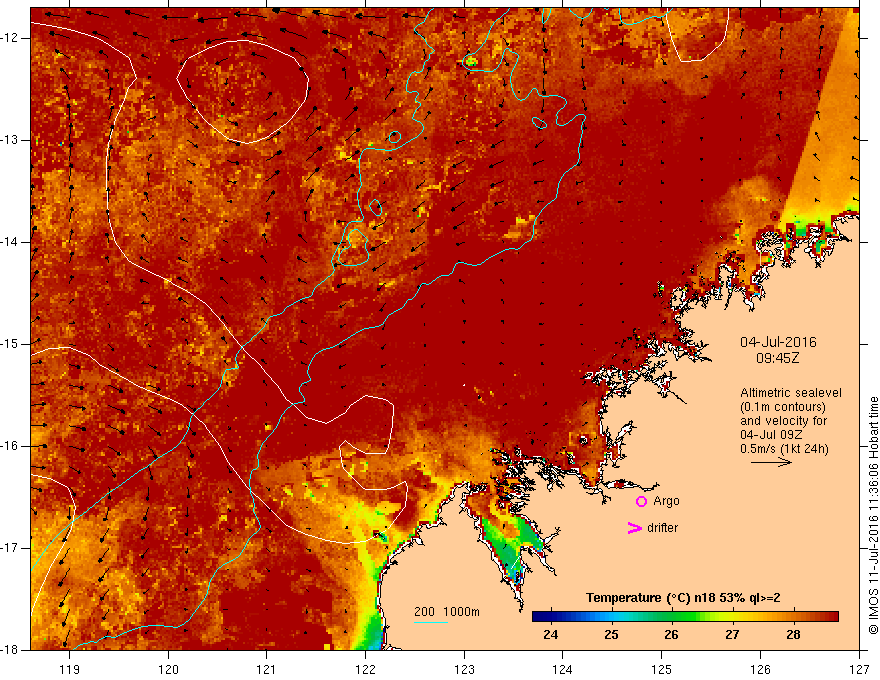The height and width of the screenshot is (680, 880).
Task: Click the 126 longitude axis label
Action: pos(760,669)
